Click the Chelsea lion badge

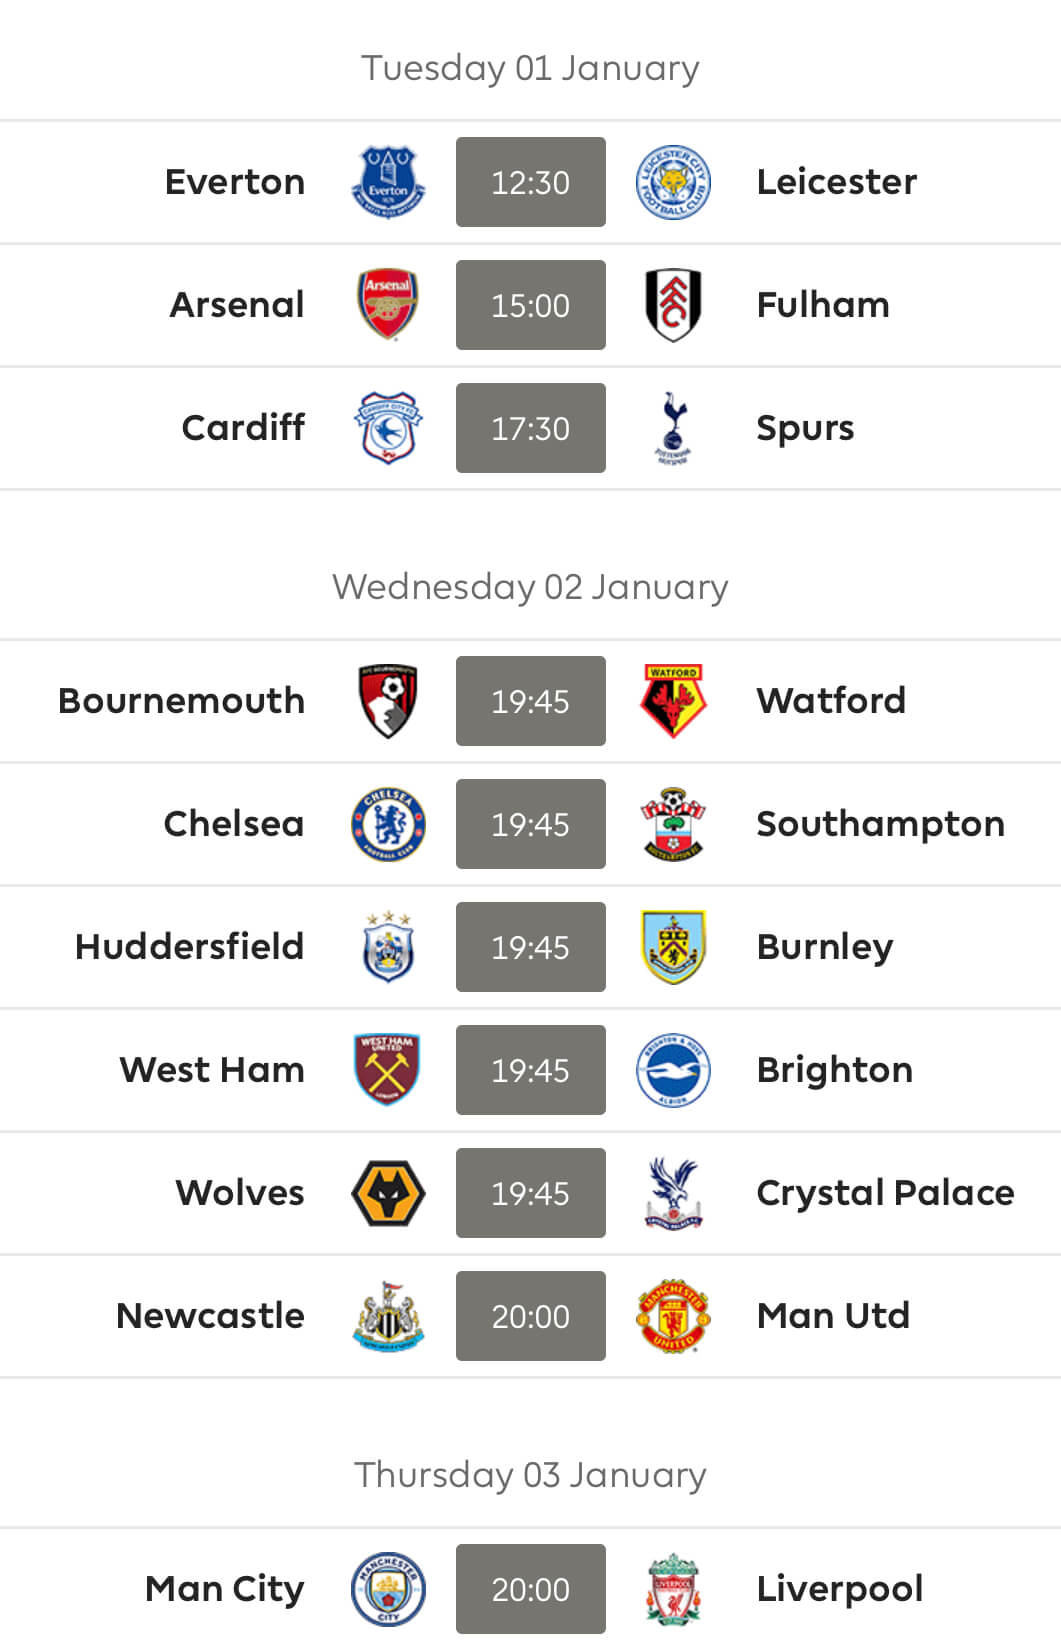388,824
